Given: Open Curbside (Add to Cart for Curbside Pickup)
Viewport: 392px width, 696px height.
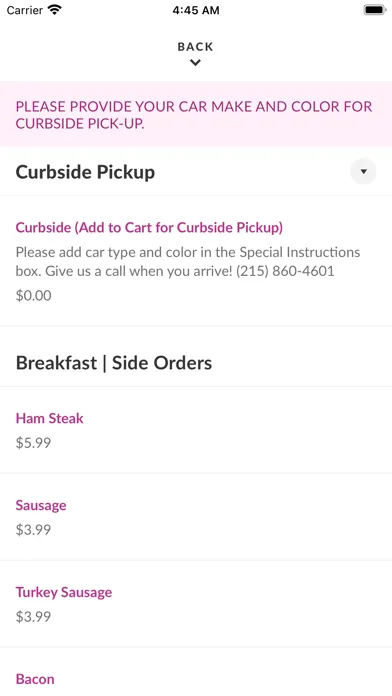Looking at the screenshot, I should (x=149, y=228).
